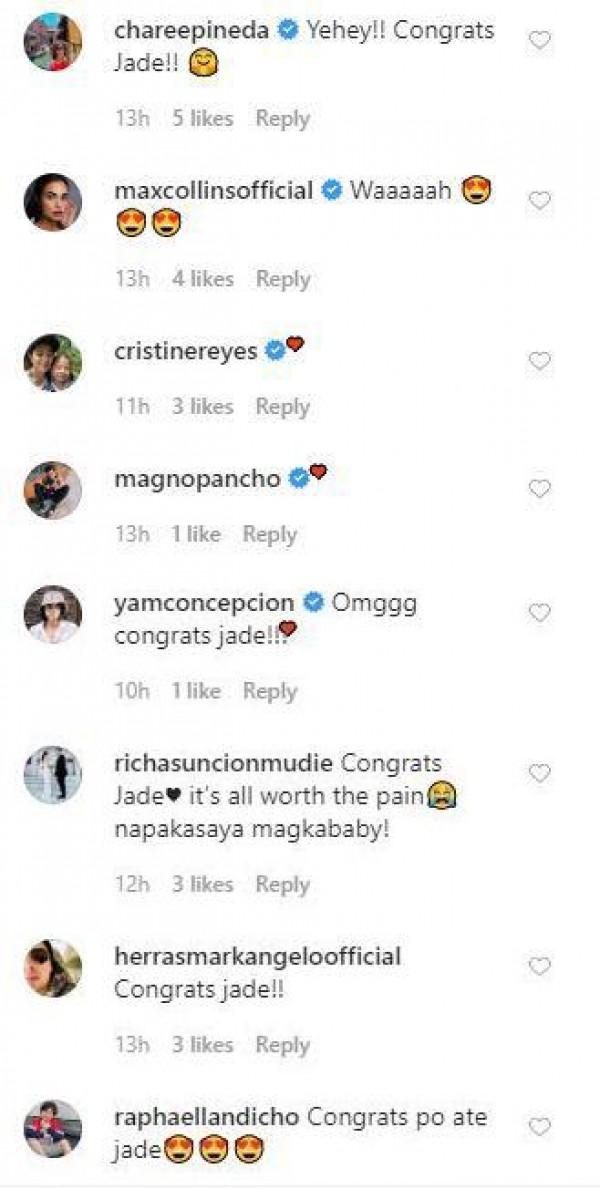The width and height of the screenshot is (600, 1189).
Task: Reply to chareepineda's comment
Action: (282, 118)
